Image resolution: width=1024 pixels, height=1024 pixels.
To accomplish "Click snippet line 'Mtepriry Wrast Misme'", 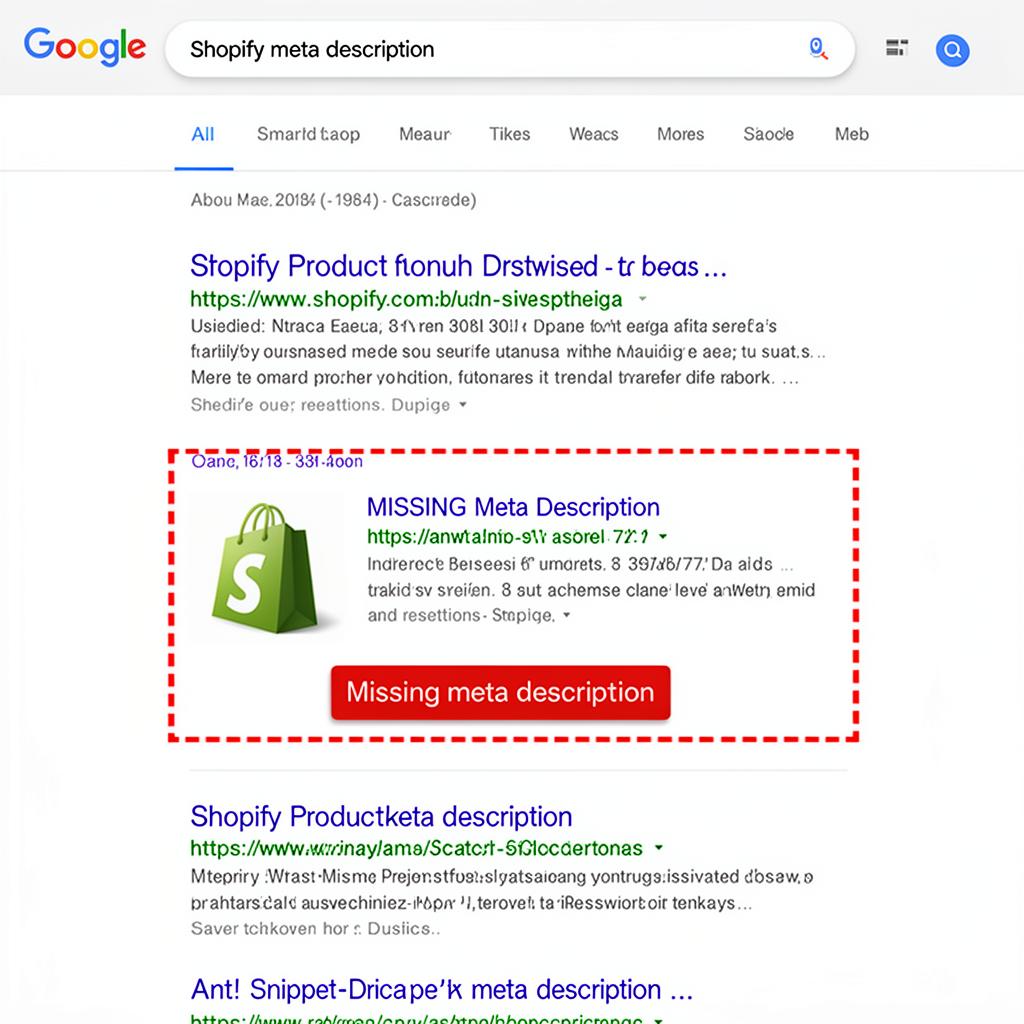I will [x=502, y=876].
